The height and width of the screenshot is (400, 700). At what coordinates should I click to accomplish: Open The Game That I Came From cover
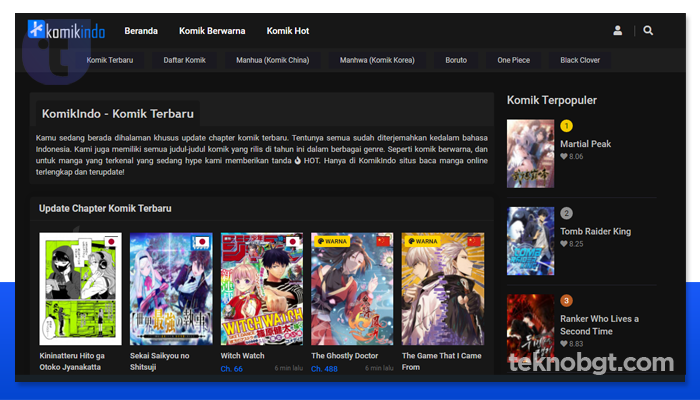(443, 289)
